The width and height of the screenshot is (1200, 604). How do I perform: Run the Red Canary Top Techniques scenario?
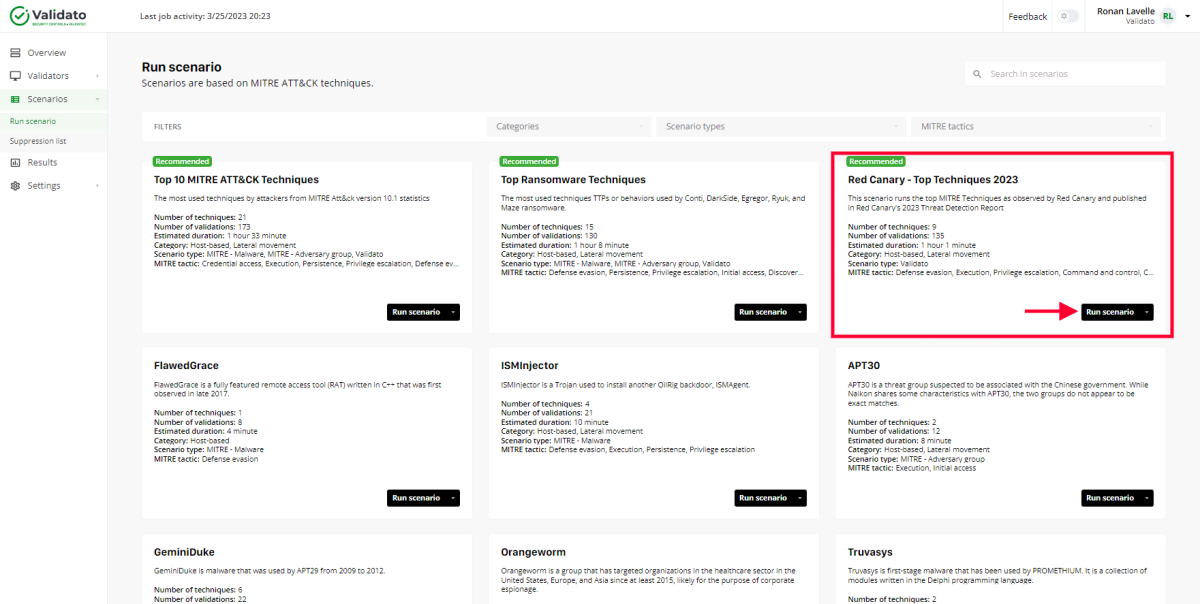(1110, 312)
